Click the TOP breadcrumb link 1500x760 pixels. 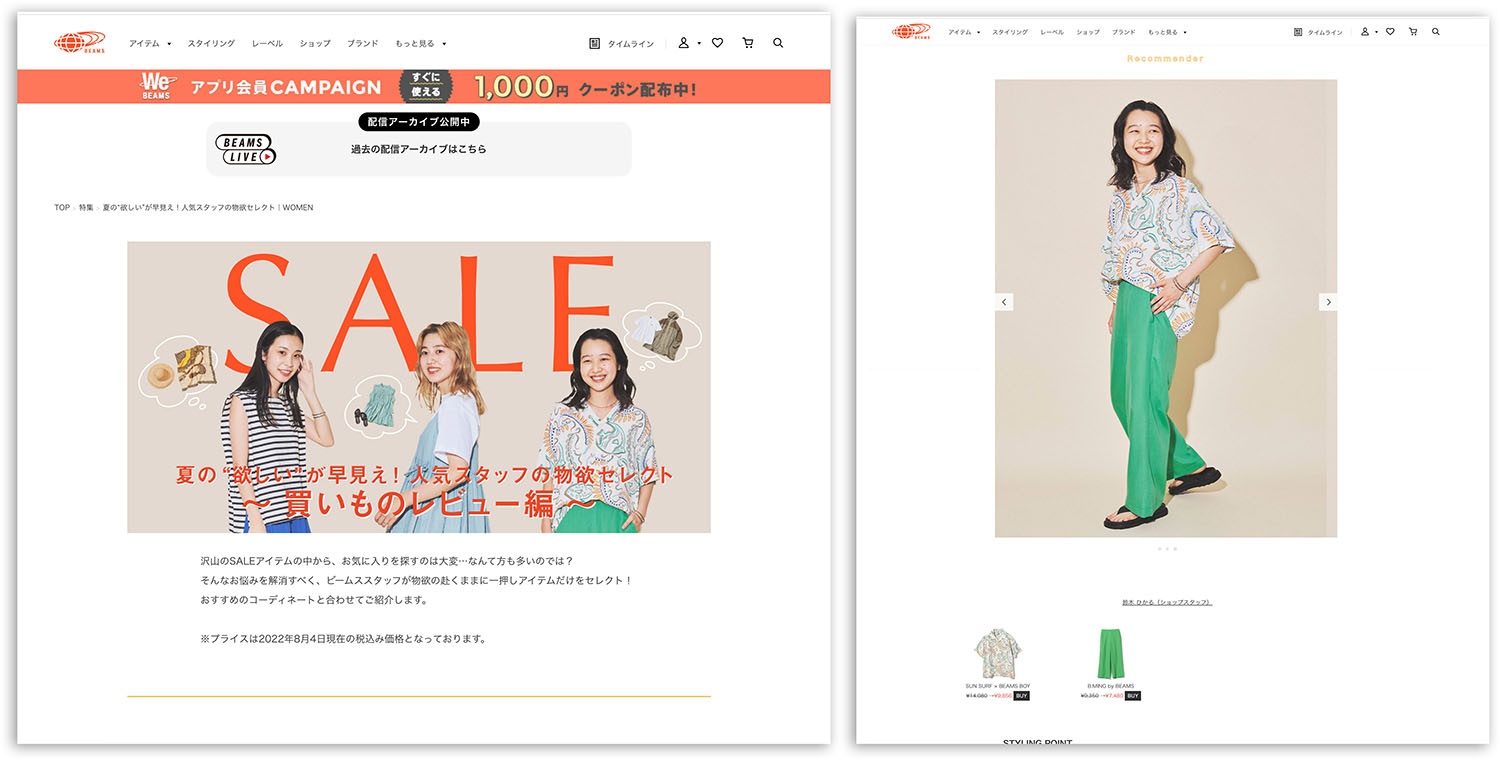coord(62,207)
